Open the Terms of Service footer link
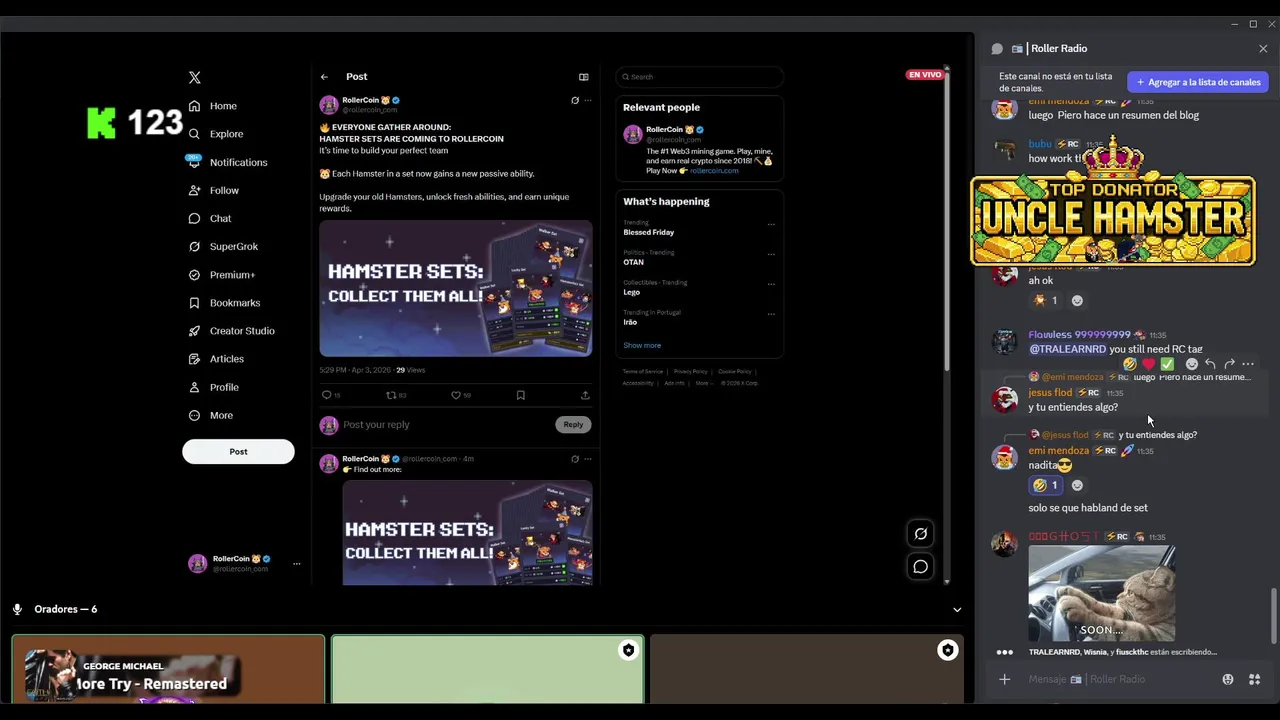This screenshot has height=720, width=1280. (x=643, y=372)
